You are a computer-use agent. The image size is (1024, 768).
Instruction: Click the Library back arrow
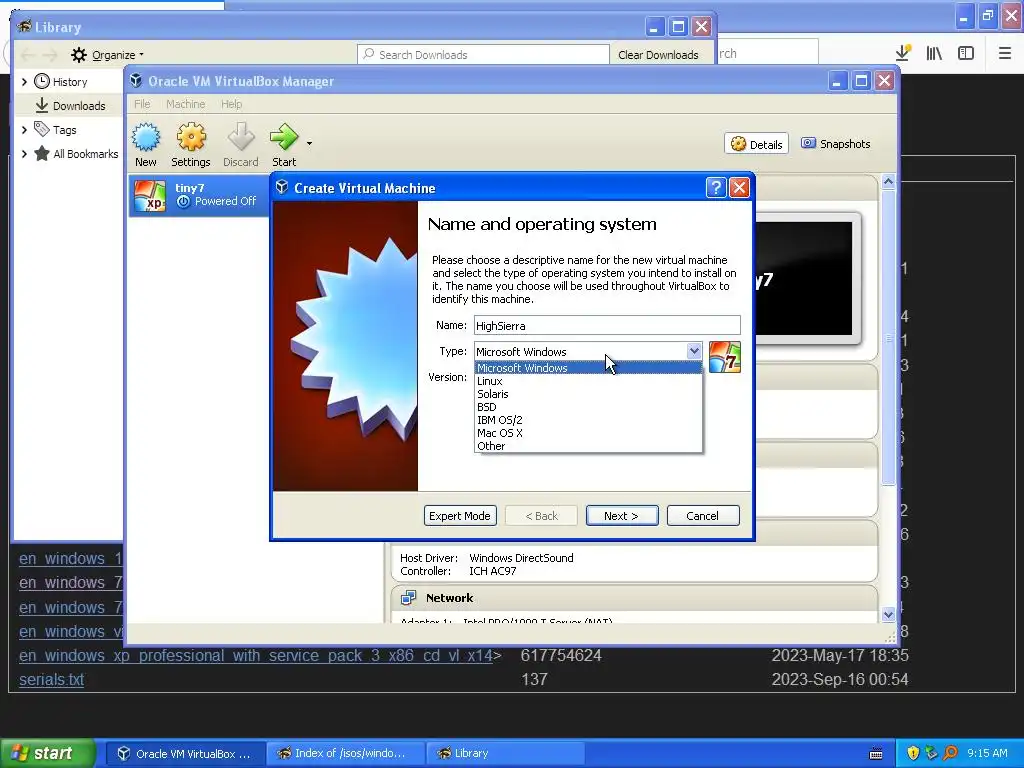pyautogui.click(x=27, y=55)
